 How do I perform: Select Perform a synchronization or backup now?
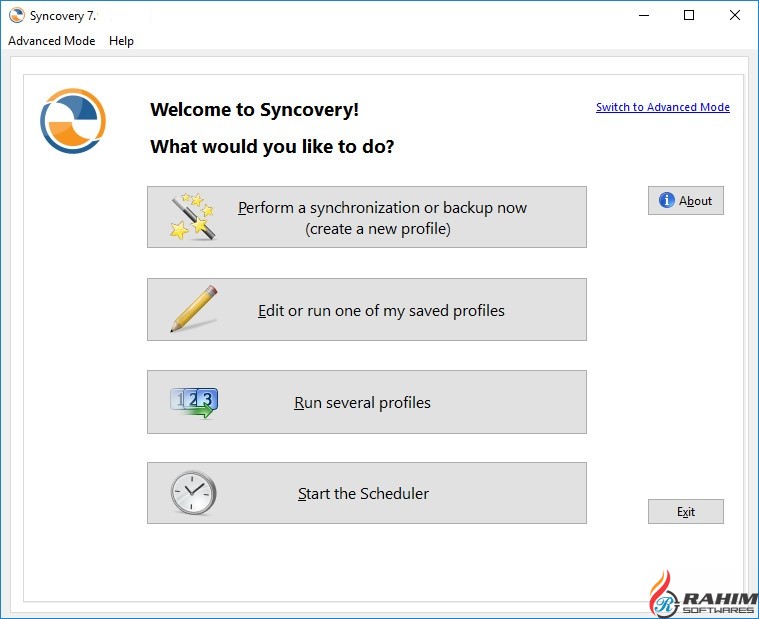[367, 217]
